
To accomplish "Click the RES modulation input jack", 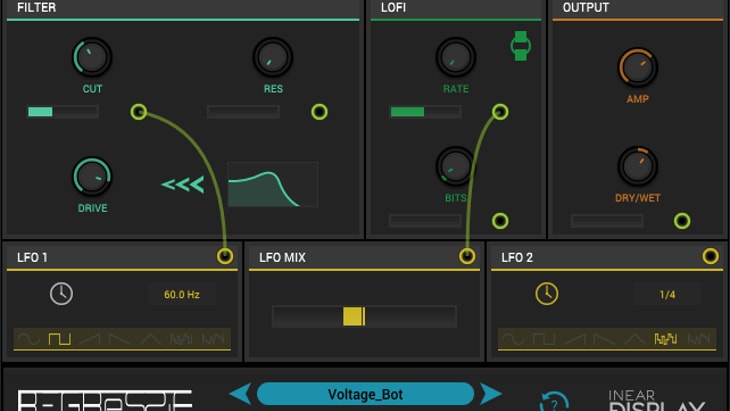I will click(x=319, y=112).
